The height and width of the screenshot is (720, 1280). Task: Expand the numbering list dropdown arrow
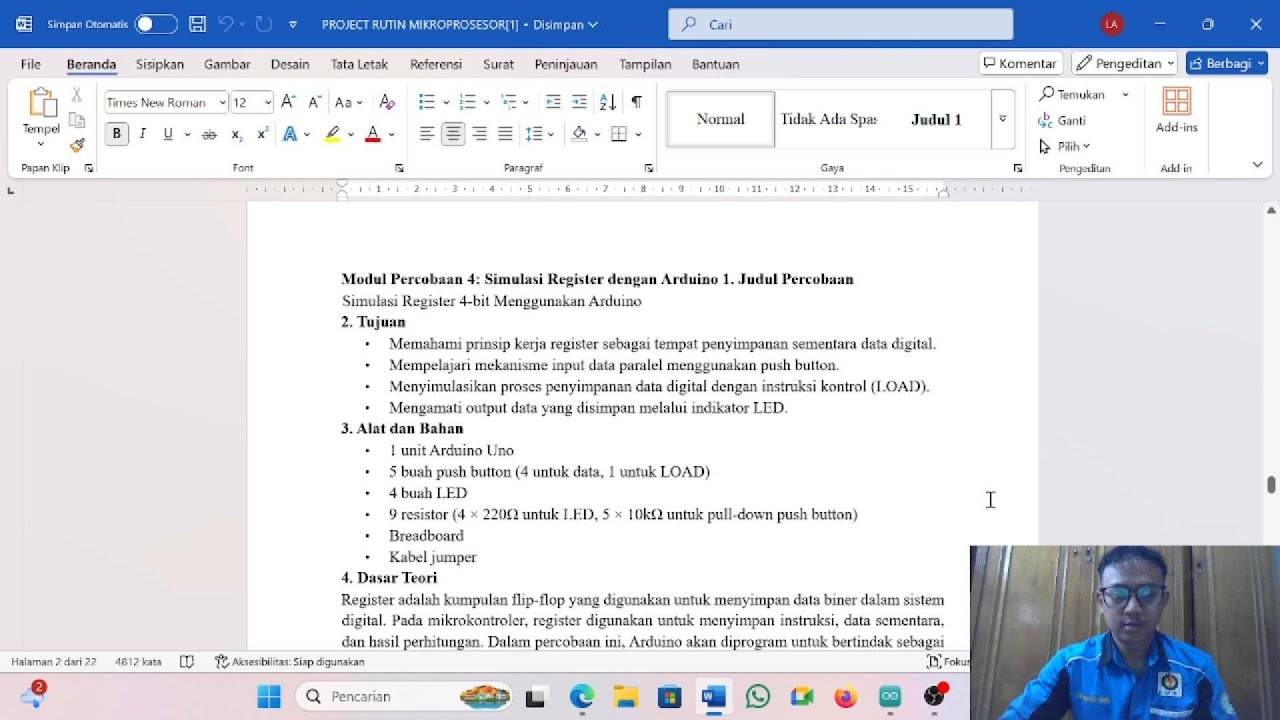pyautogui.click(x=486, y=102)
